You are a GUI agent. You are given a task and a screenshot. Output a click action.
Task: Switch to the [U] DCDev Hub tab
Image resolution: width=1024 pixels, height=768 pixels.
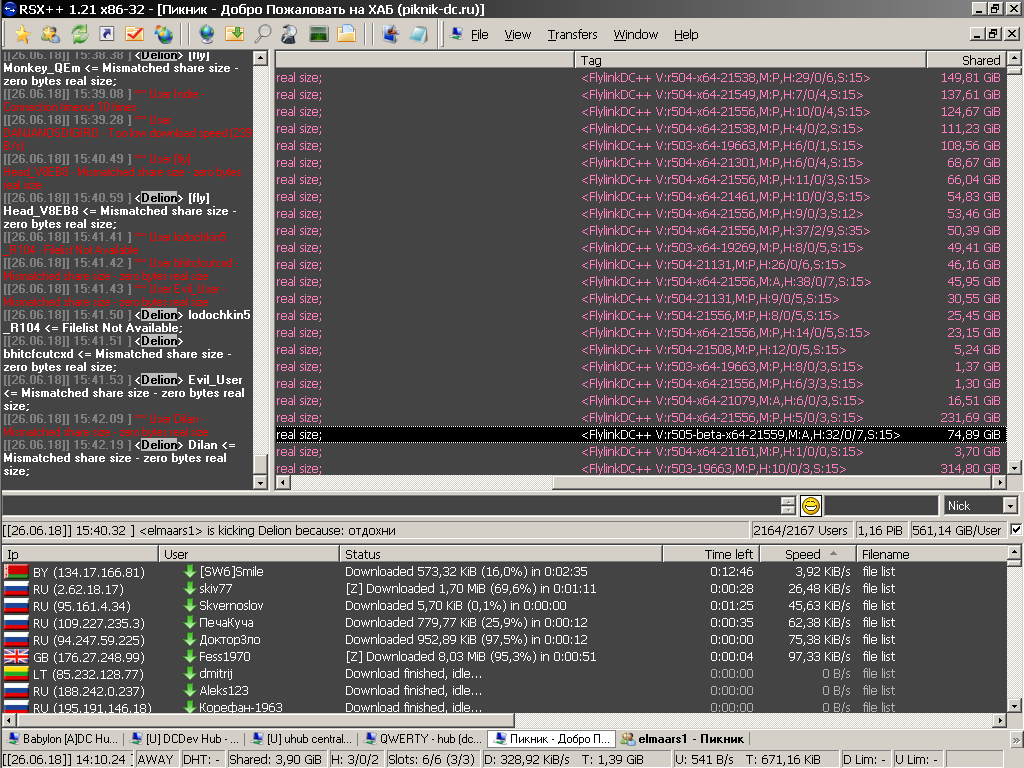click(x=185, y=739)
